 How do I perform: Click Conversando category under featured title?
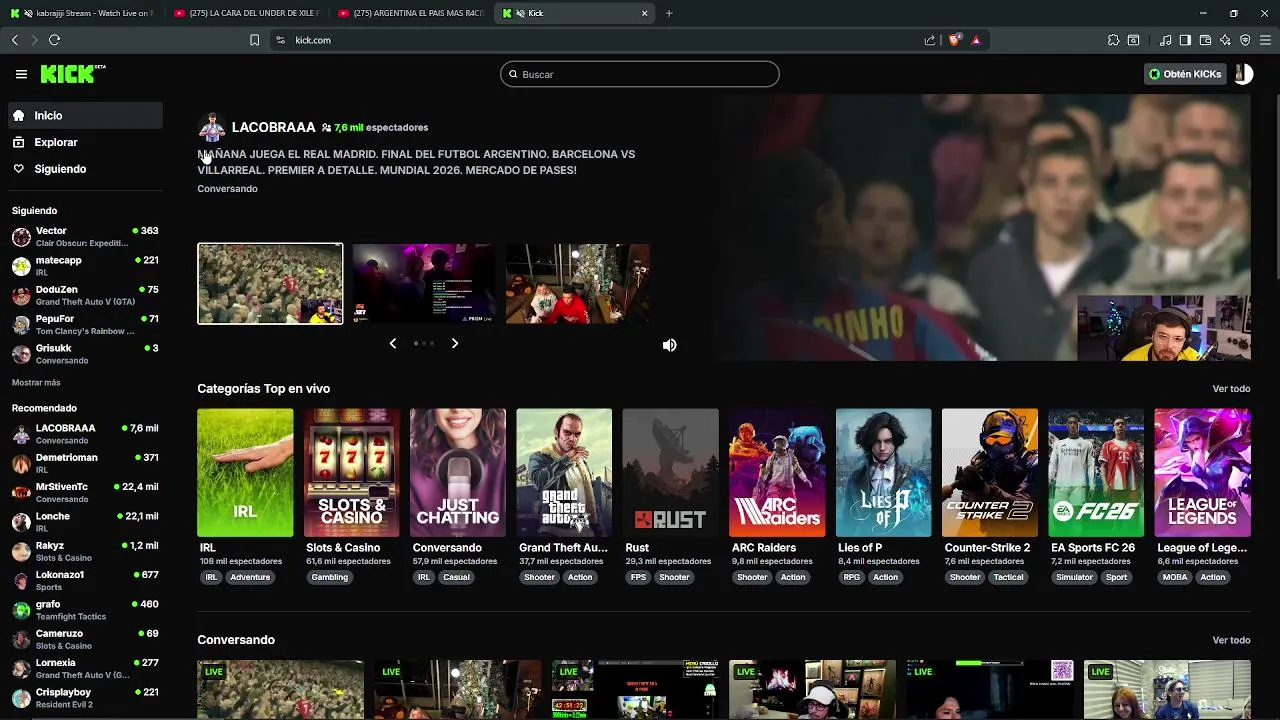(x=227, y=189)
